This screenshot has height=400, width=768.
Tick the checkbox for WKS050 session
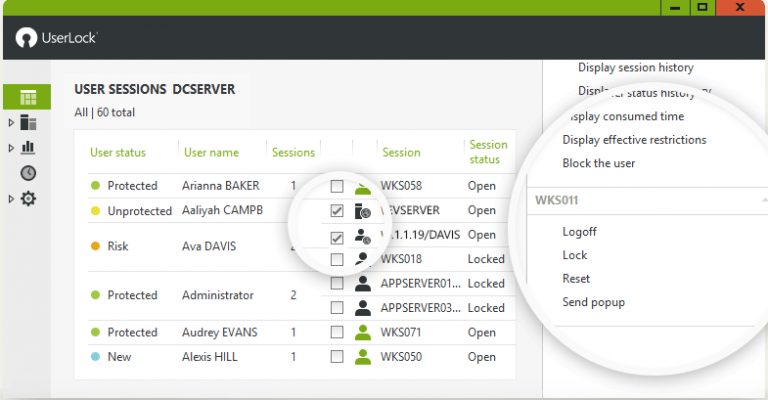click(337, 357)
